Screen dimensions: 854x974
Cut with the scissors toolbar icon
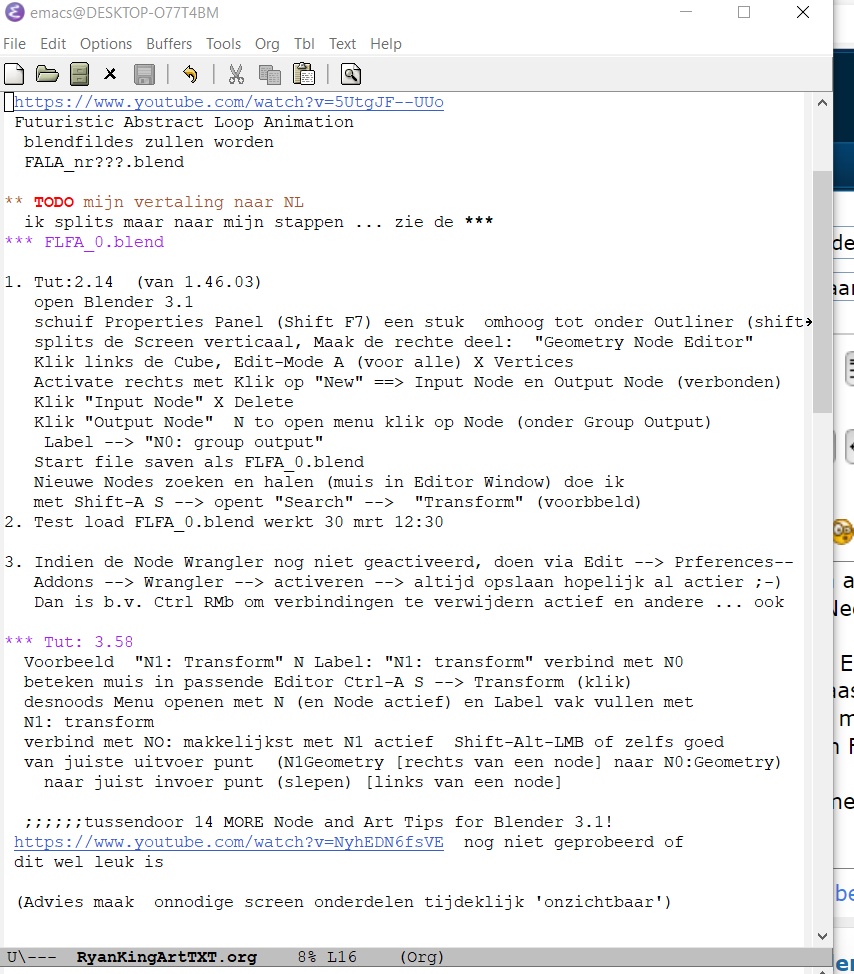pyautogui.click(x=236, y=75)
